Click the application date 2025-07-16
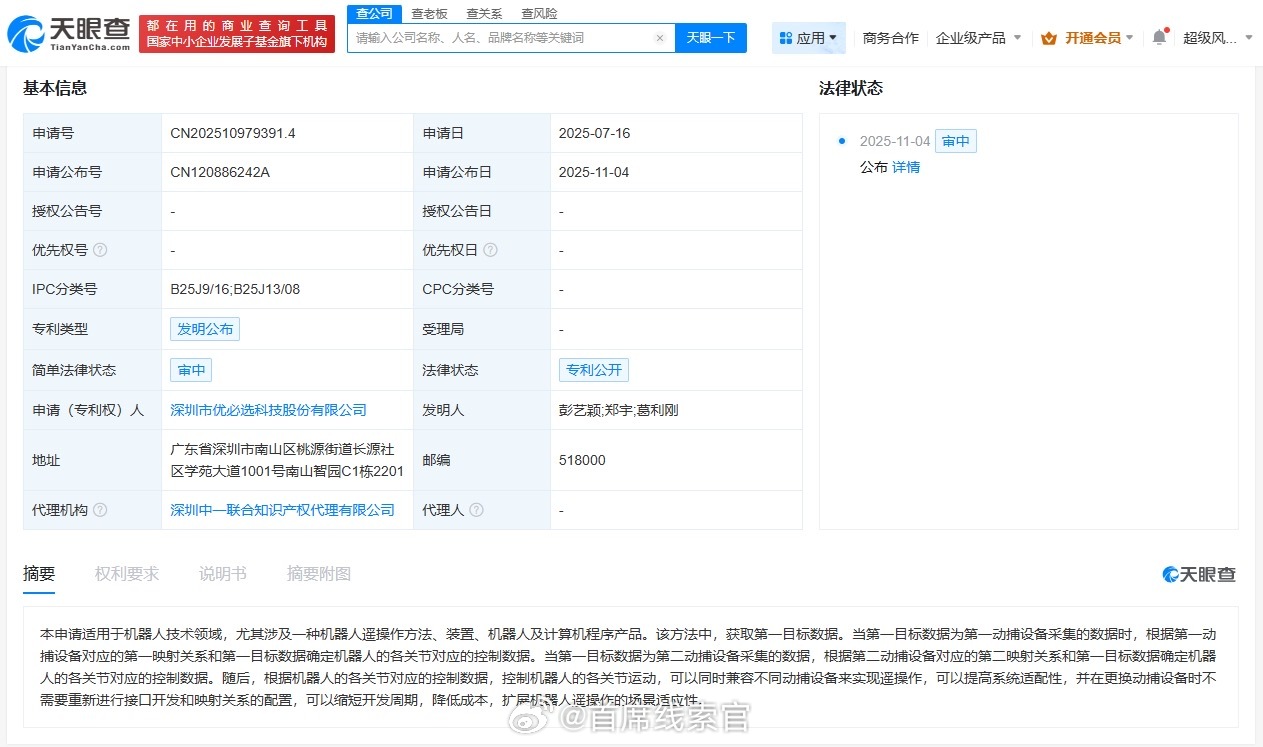1263x747 pixels. pos(594,133)
